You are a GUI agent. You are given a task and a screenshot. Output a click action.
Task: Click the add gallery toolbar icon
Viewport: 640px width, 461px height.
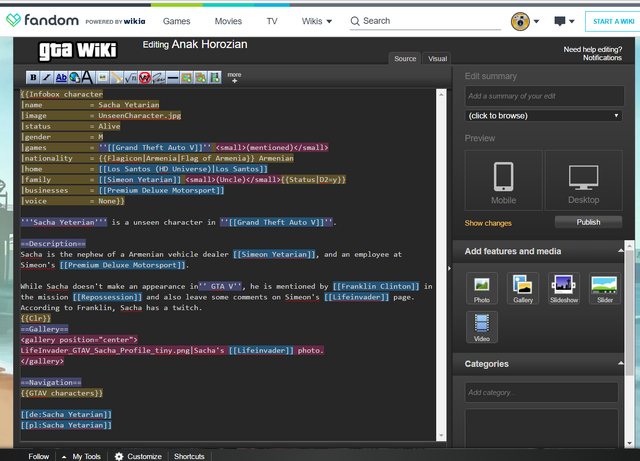coord(200,78)
